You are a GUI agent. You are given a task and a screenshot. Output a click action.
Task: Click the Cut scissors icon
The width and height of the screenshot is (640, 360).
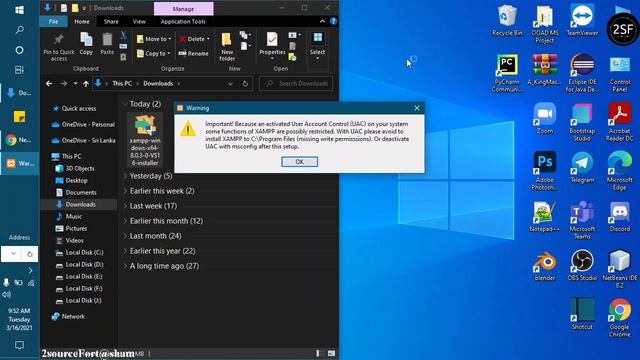coord(123,36)
